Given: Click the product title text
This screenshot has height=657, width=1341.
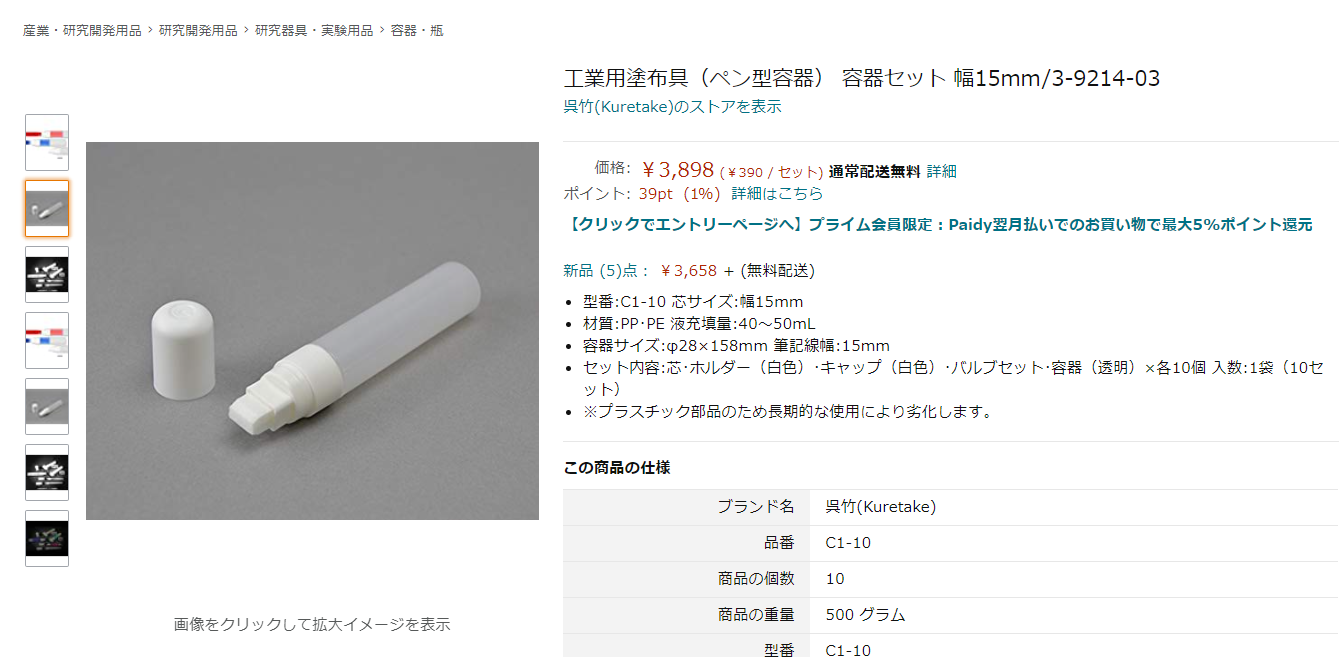Looking at the screenshot, I should coord(862,78).
